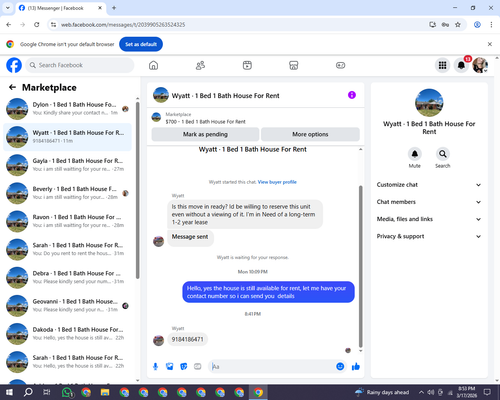This screenshot has height=400, width=500.
Task: Open Debra conversation in list
Action: click(67, 277)
